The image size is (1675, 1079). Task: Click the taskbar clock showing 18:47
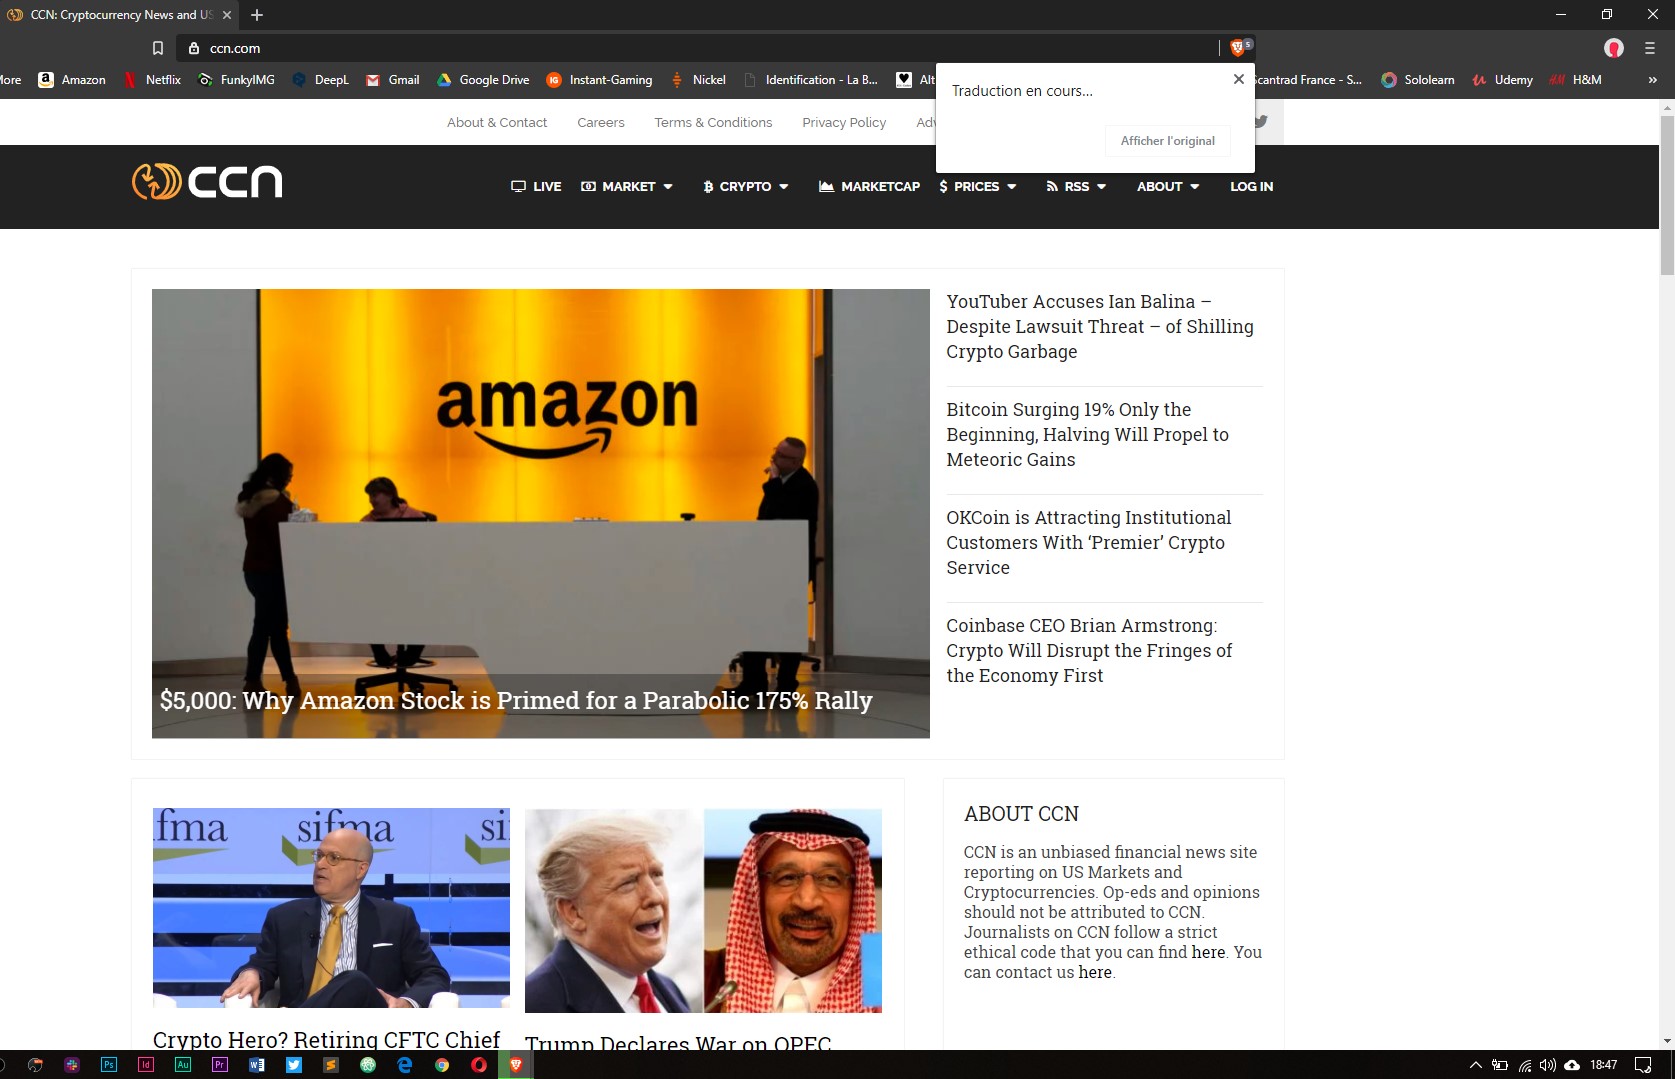1604,1065
